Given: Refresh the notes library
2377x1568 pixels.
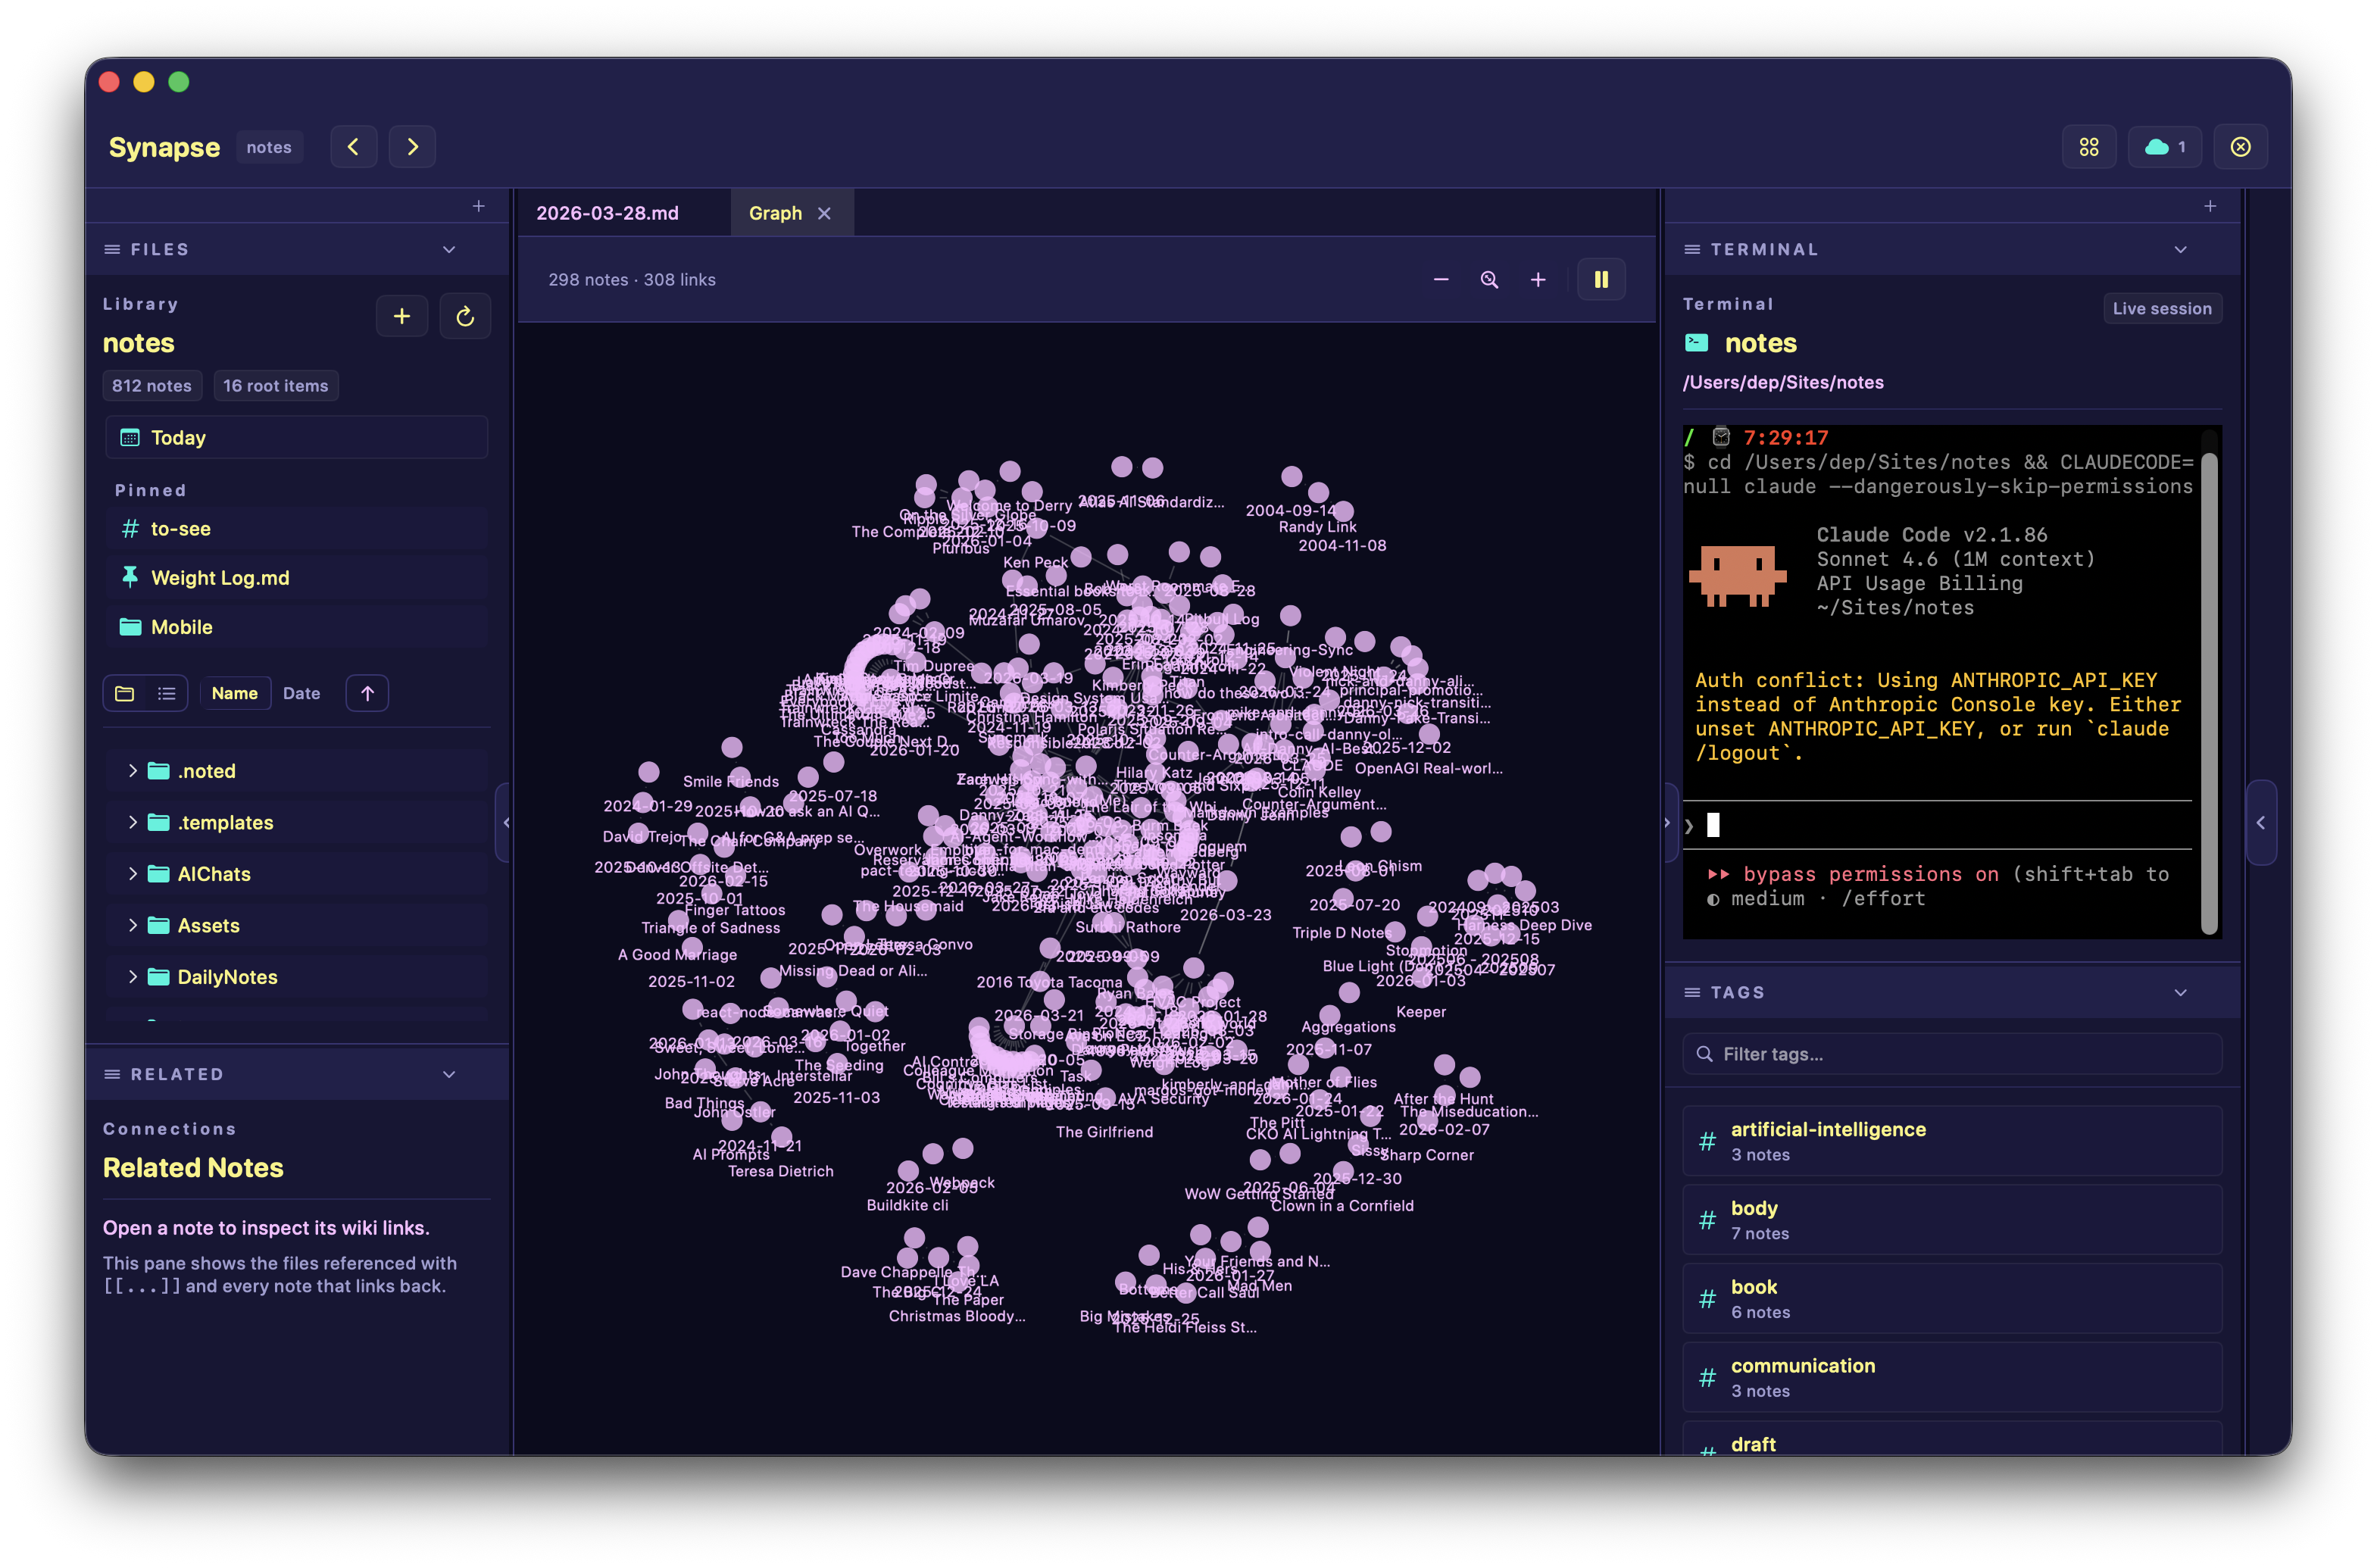Looking at the screenshot, I should point(465,317).
